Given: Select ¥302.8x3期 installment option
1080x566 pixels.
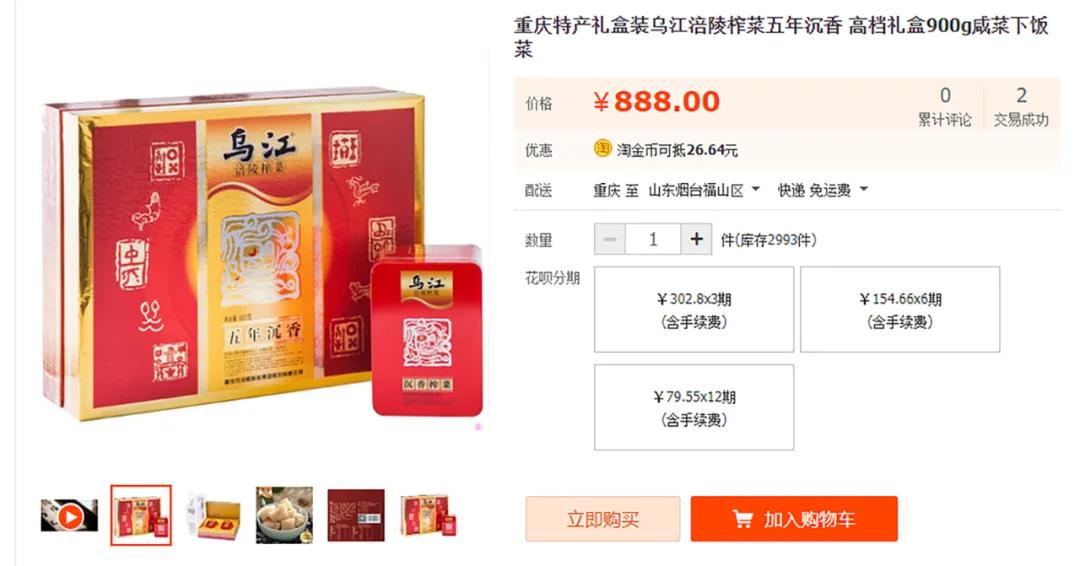Looking at the screenshot, I should (x=694, y=310).
